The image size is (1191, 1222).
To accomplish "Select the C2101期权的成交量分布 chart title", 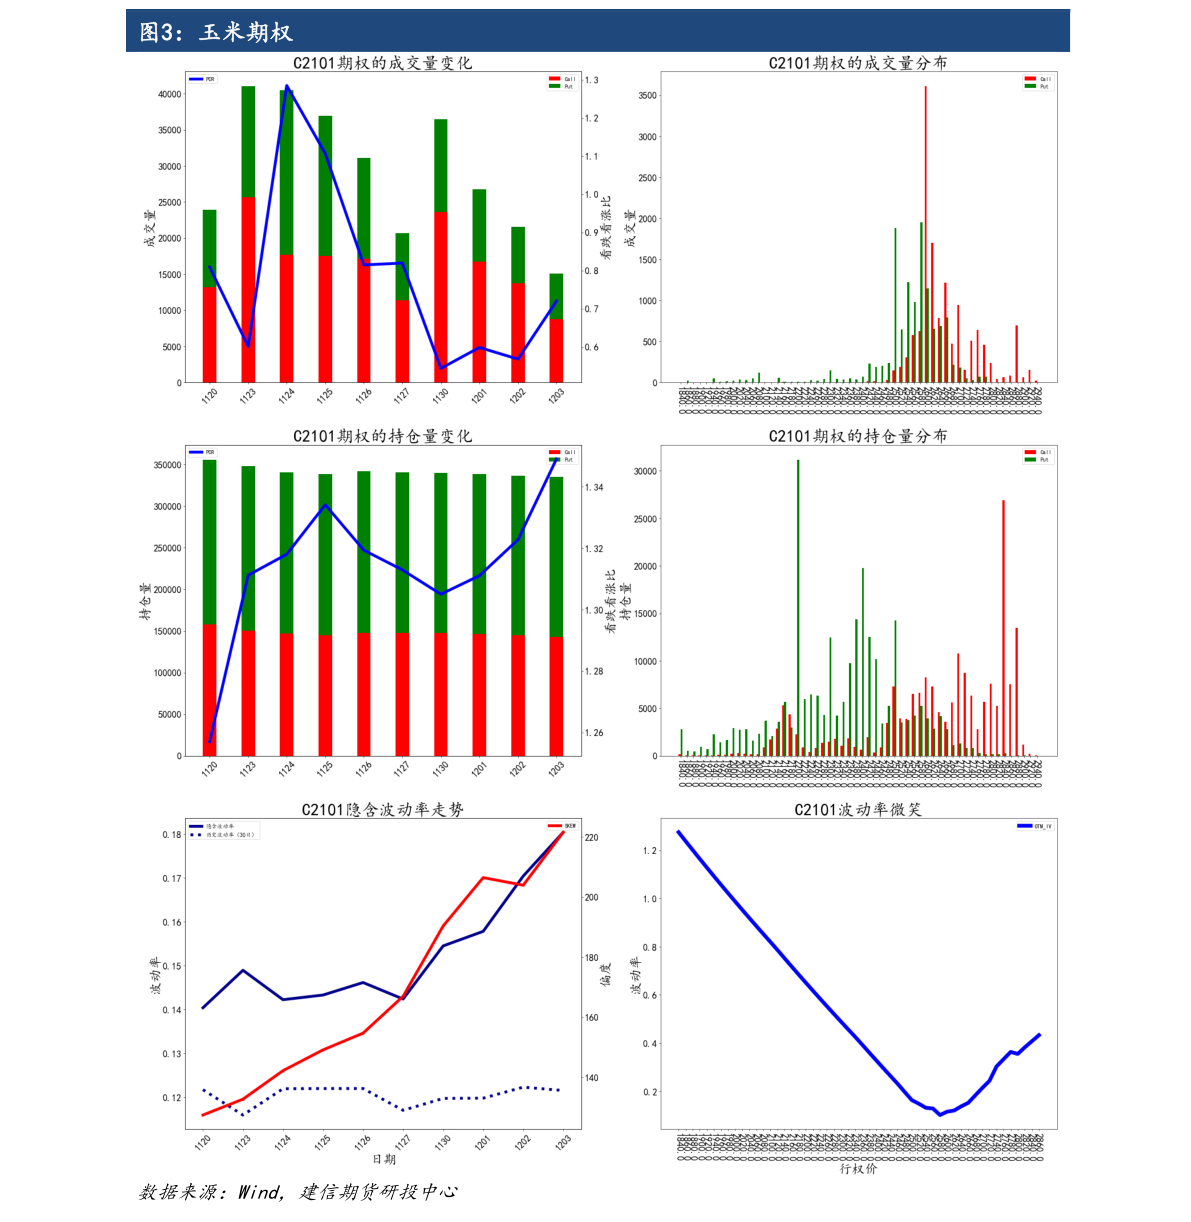I will pyautogui.click(x=858, y=63).
